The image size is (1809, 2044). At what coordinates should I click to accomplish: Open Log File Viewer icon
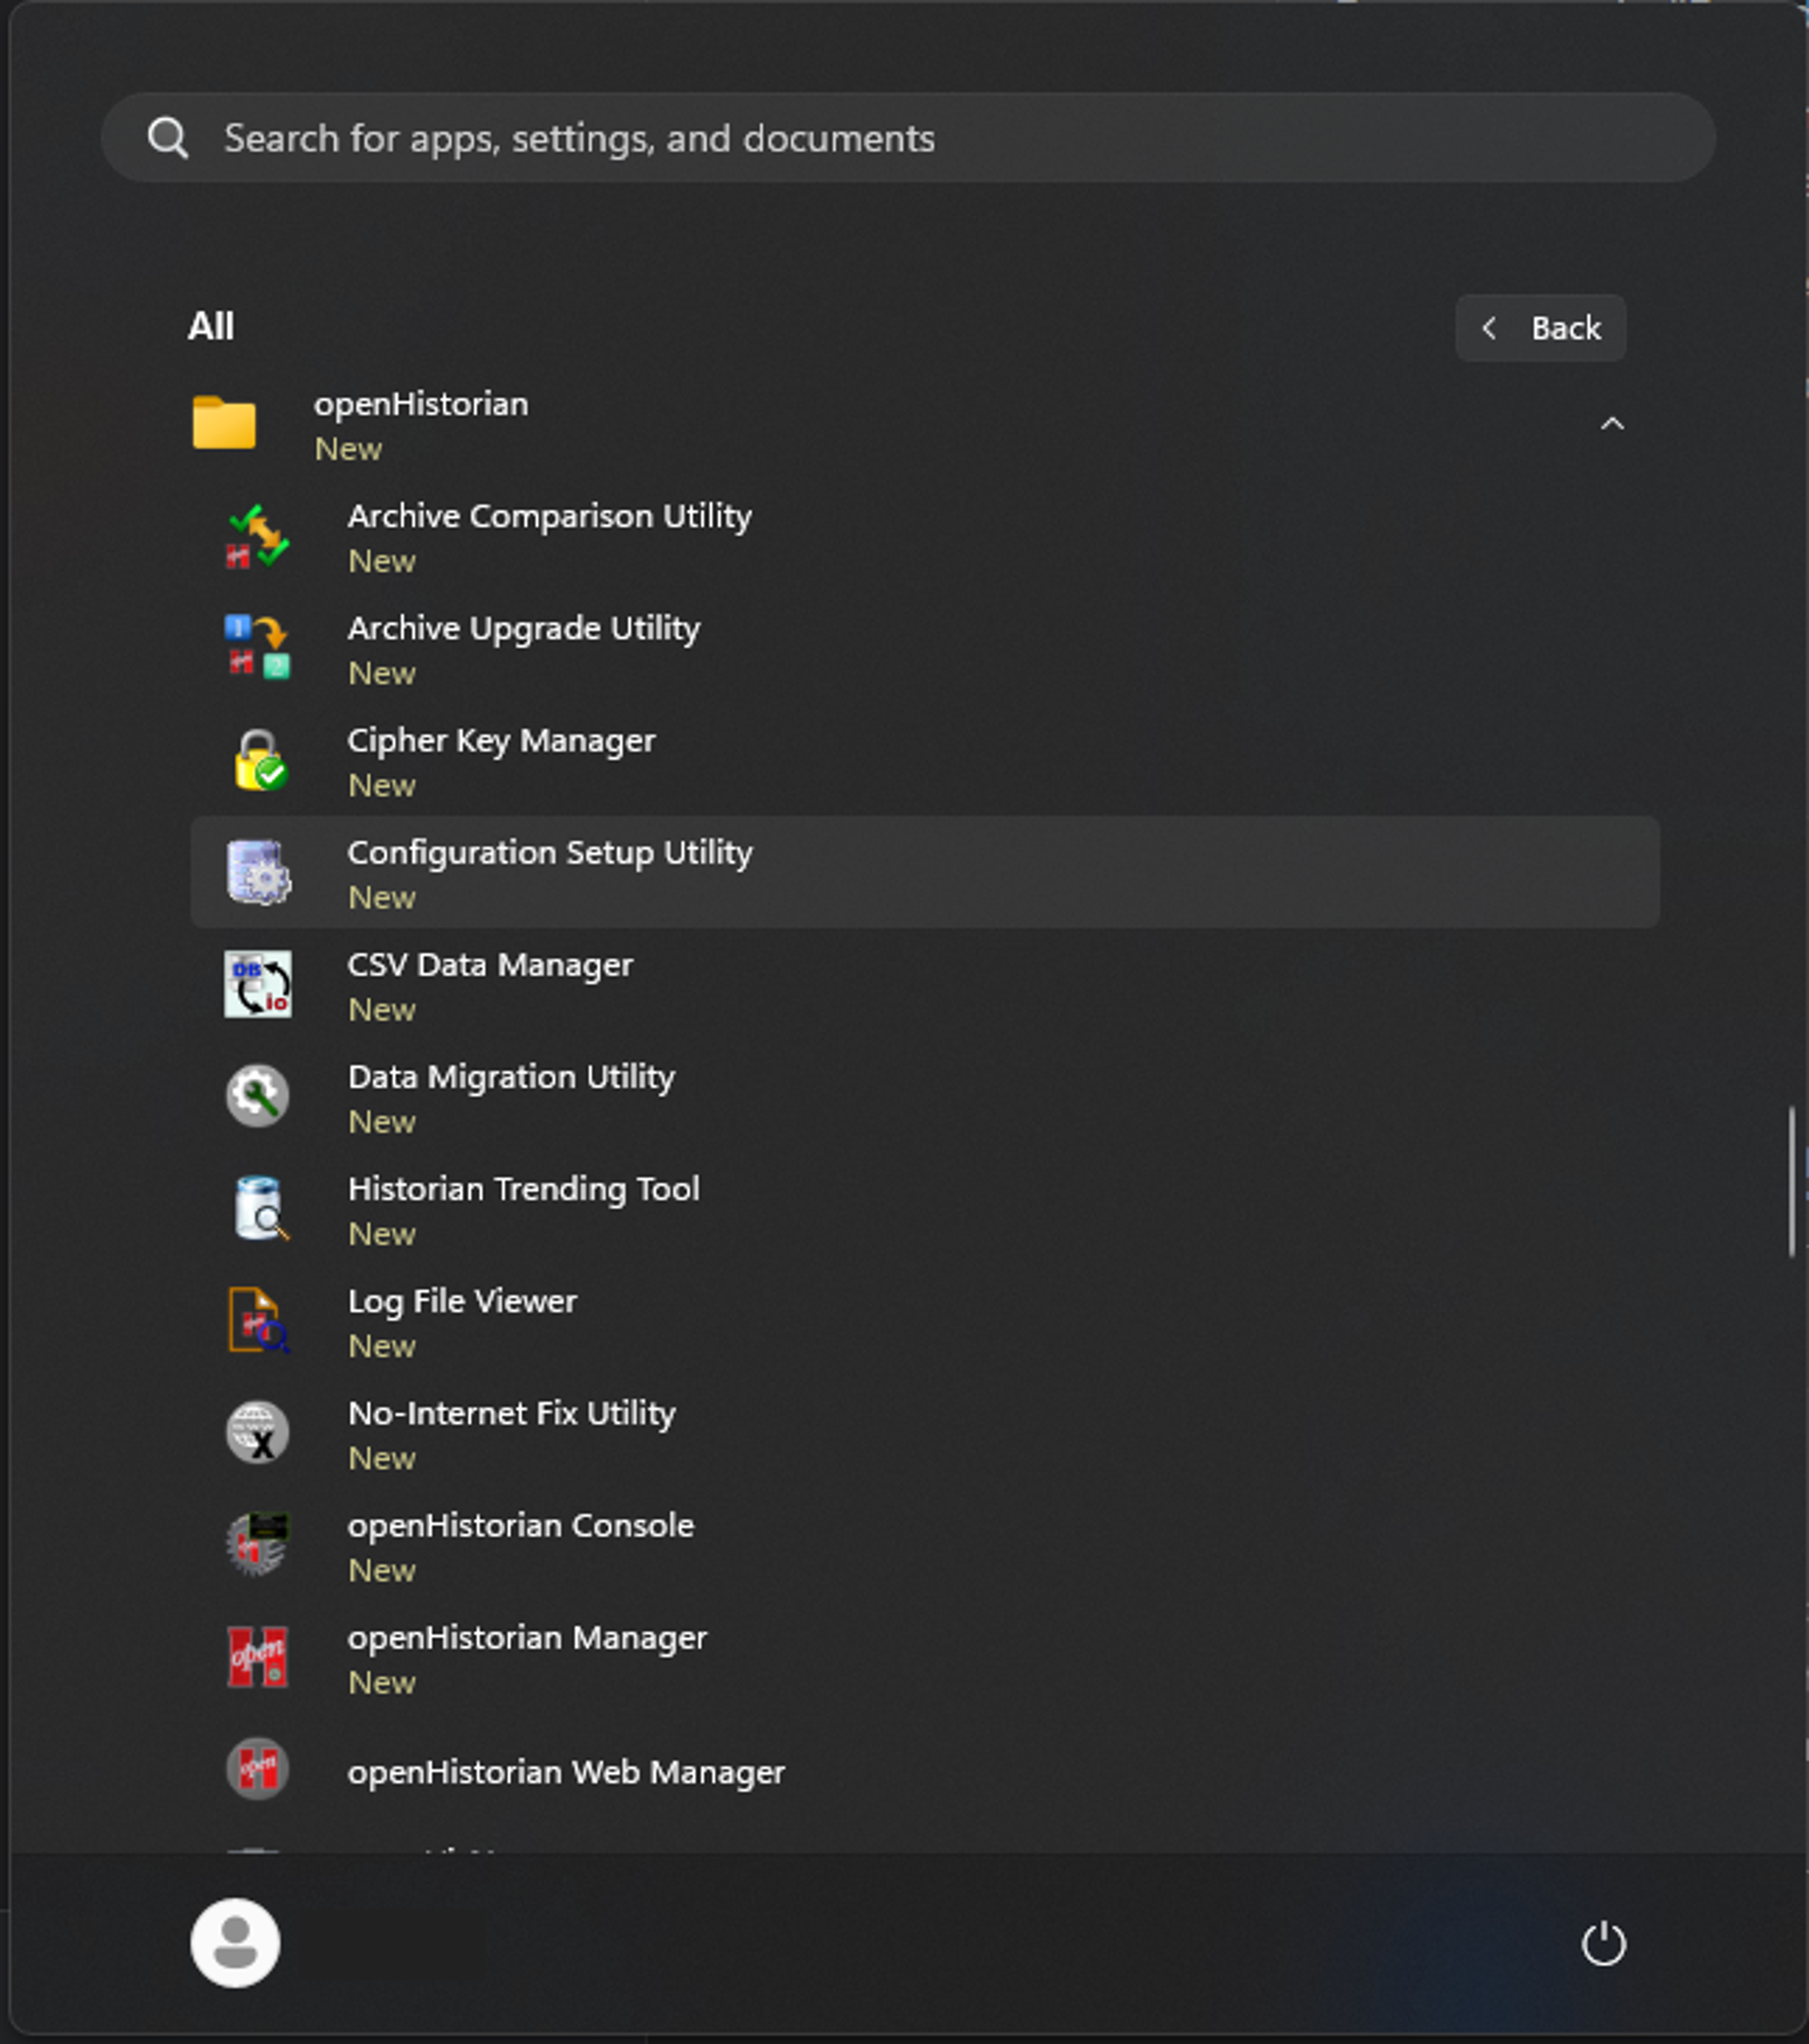258,1321
